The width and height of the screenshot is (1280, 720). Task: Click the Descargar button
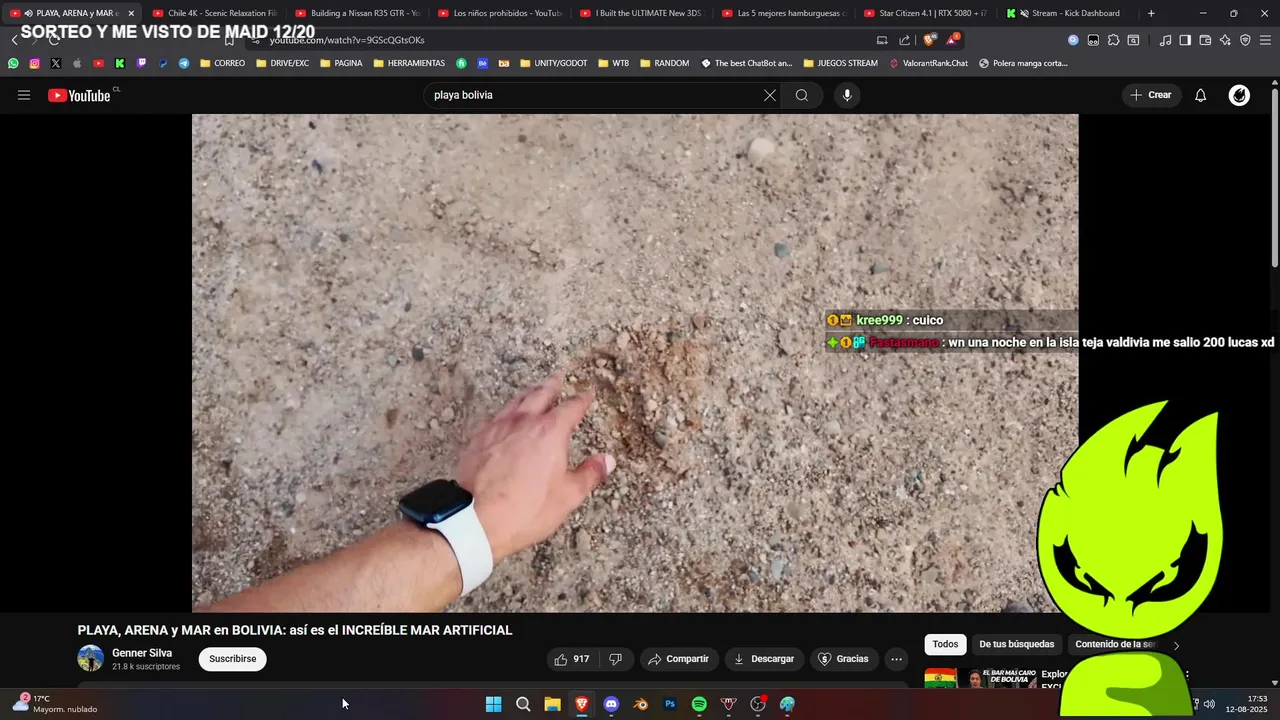pos(764,659)
